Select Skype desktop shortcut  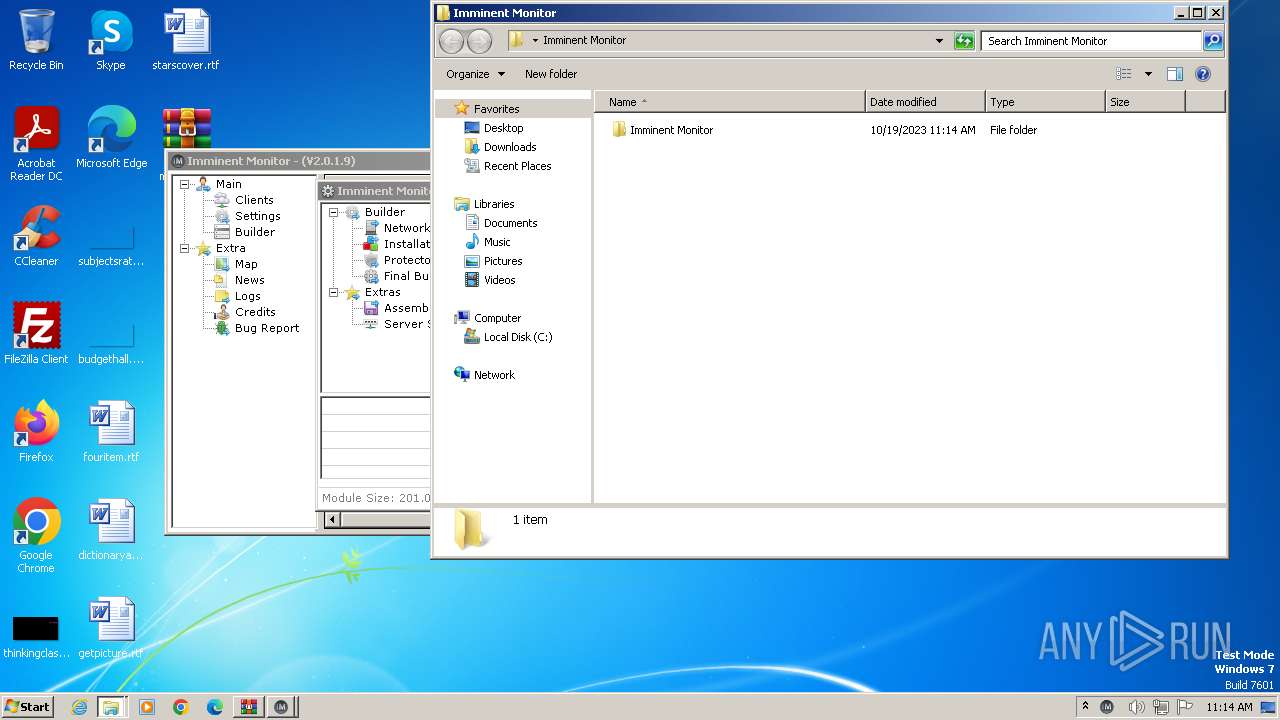point(111,40)
